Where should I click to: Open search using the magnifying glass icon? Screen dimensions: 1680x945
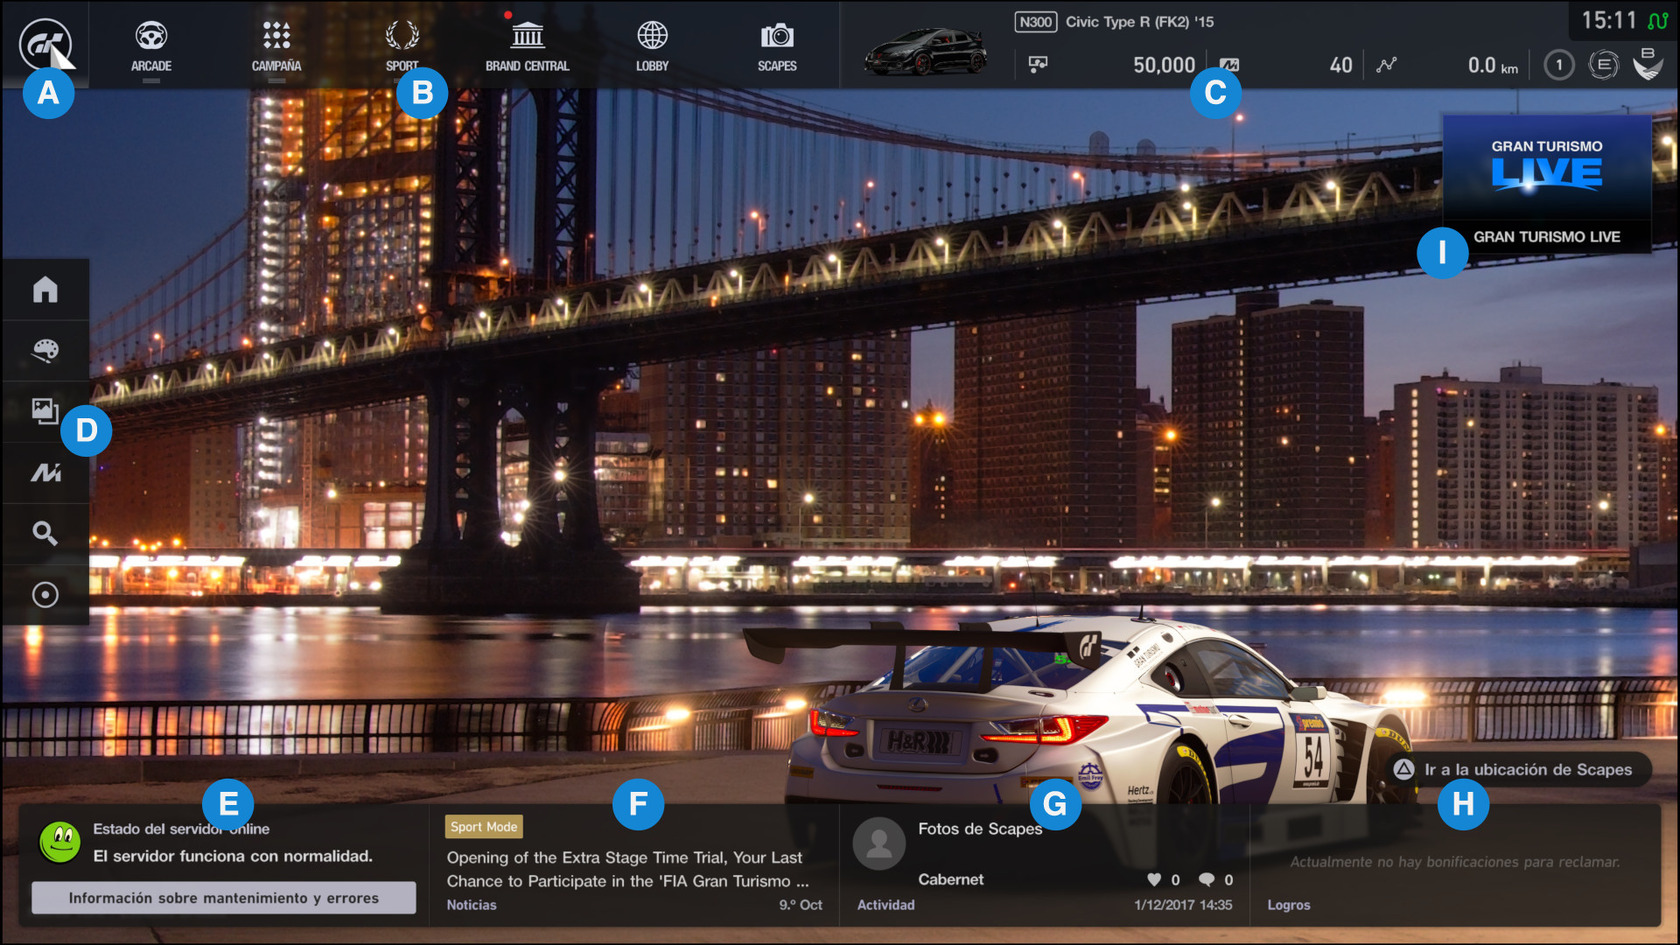[45, 533]
